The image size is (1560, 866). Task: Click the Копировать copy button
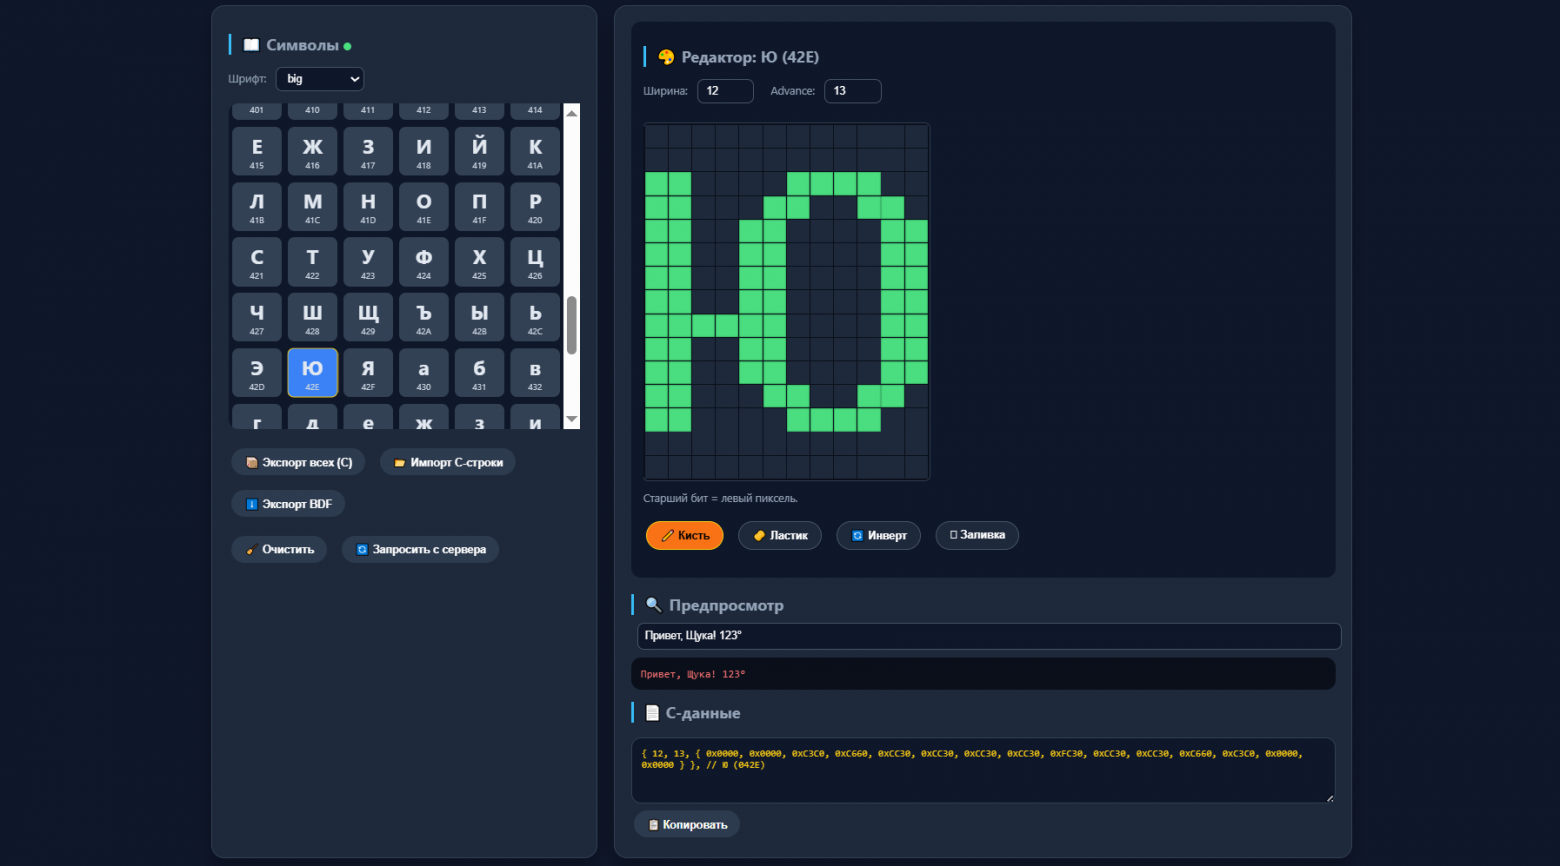(x=687, y=824)
